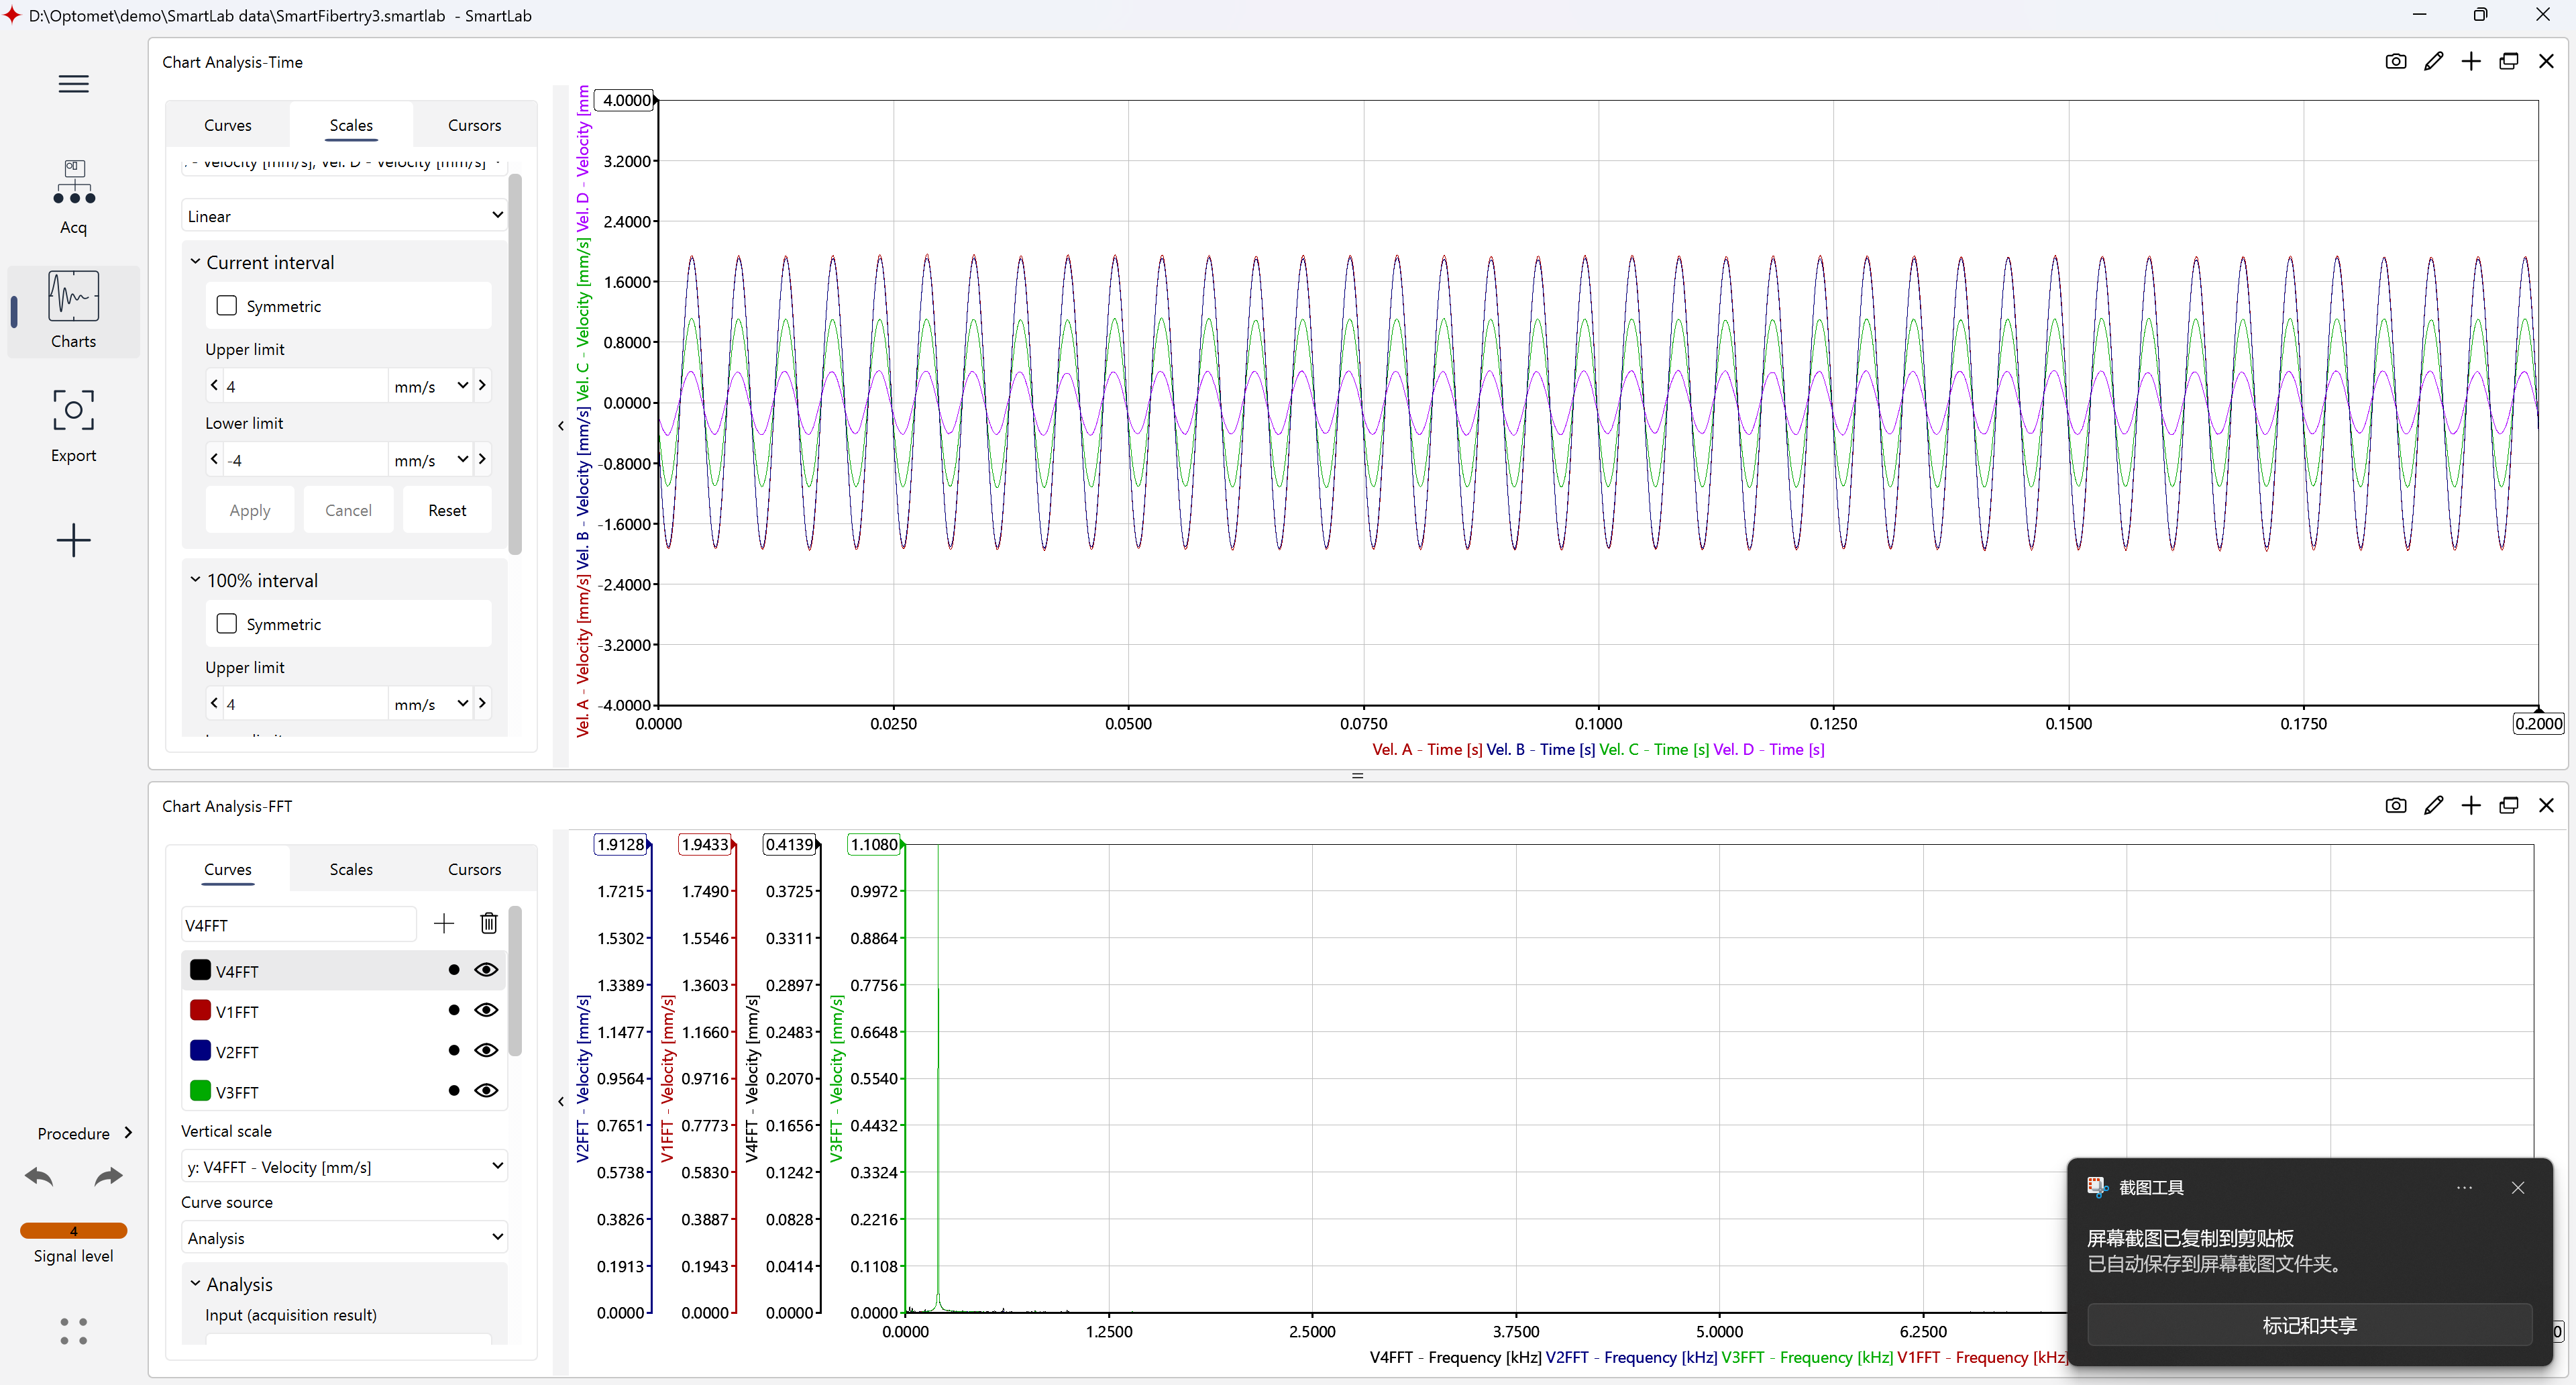Click the Lower limit value field

(x=305, y=460)
